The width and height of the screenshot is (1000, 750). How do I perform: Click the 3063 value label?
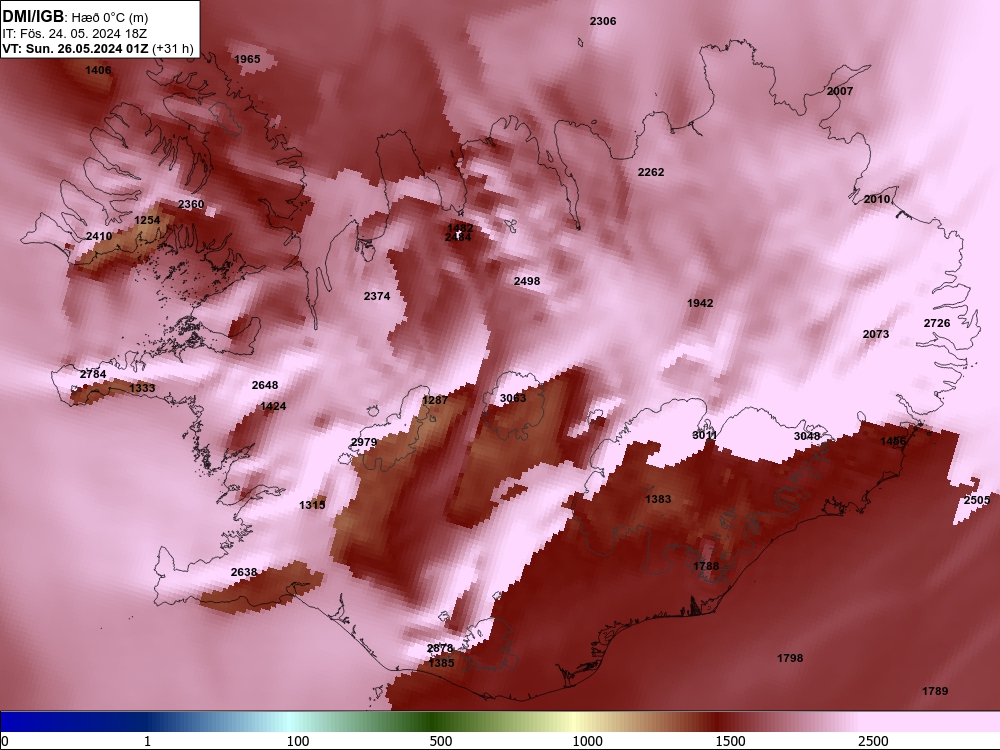pos(513,398)
